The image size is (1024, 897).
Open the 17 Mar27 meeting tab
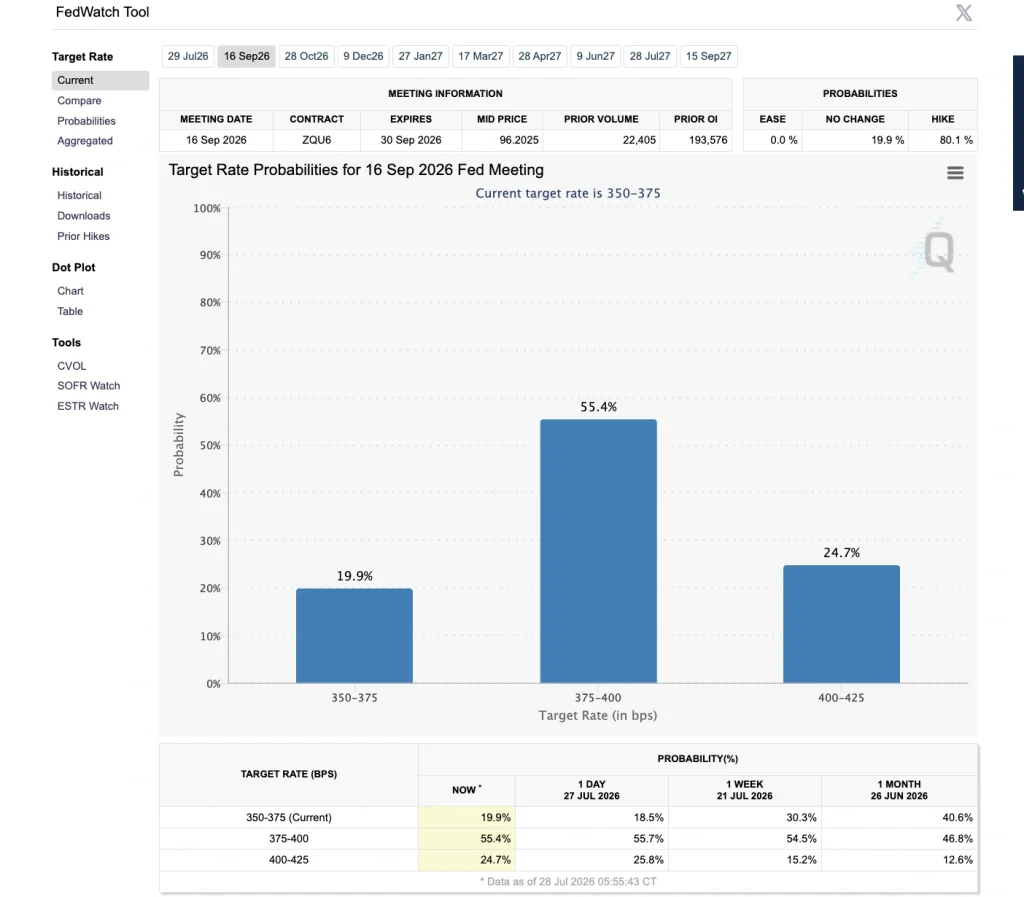pos(481,56)
